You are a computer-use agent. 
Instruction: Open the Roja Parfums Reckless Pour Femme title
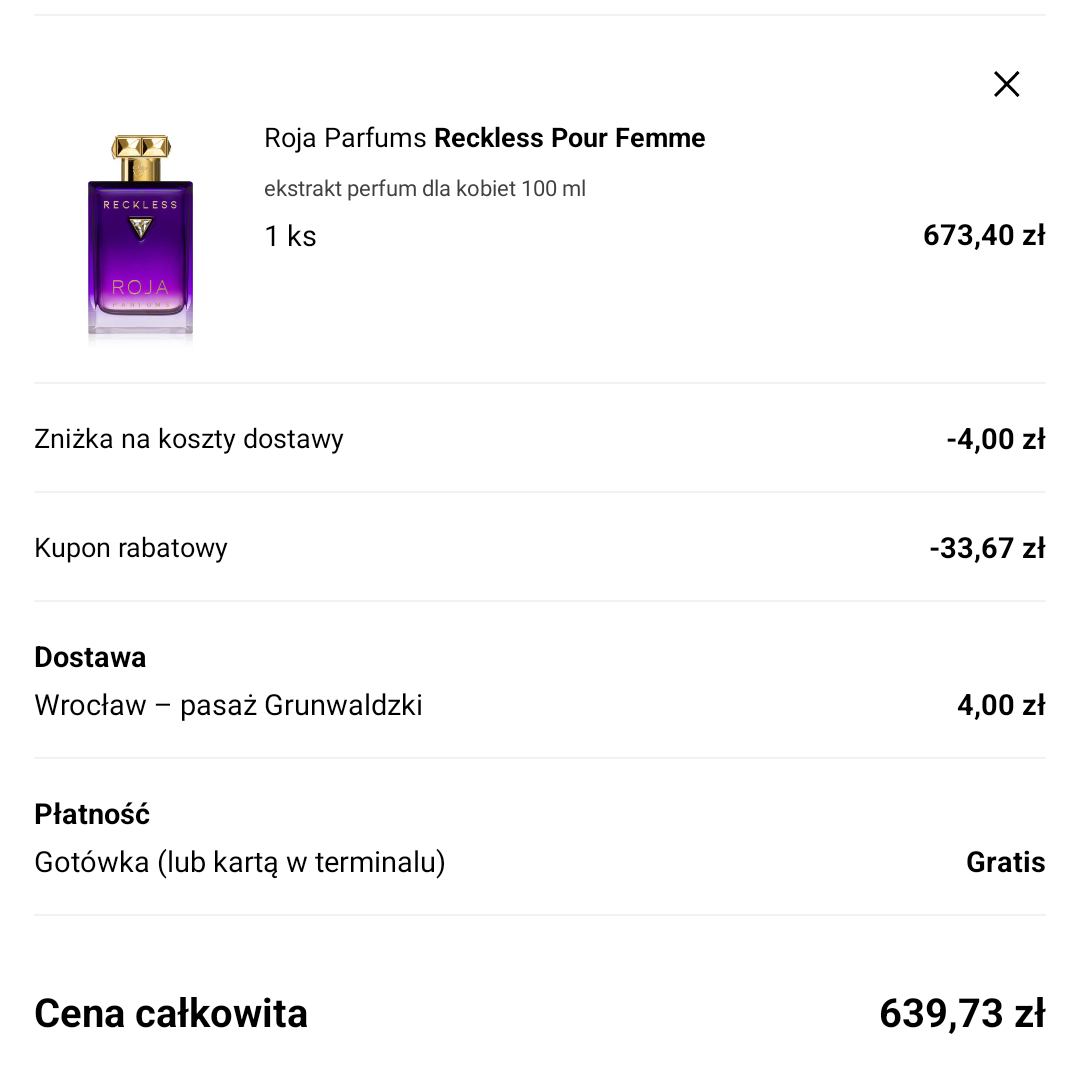(x=484, y=138)
